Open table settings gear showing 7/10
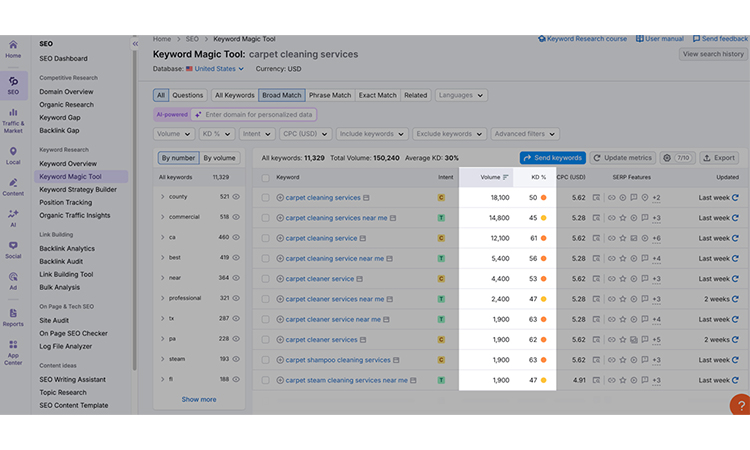This screenshot has height=450, width=750. pyautogui.click(x=677, y=158)
